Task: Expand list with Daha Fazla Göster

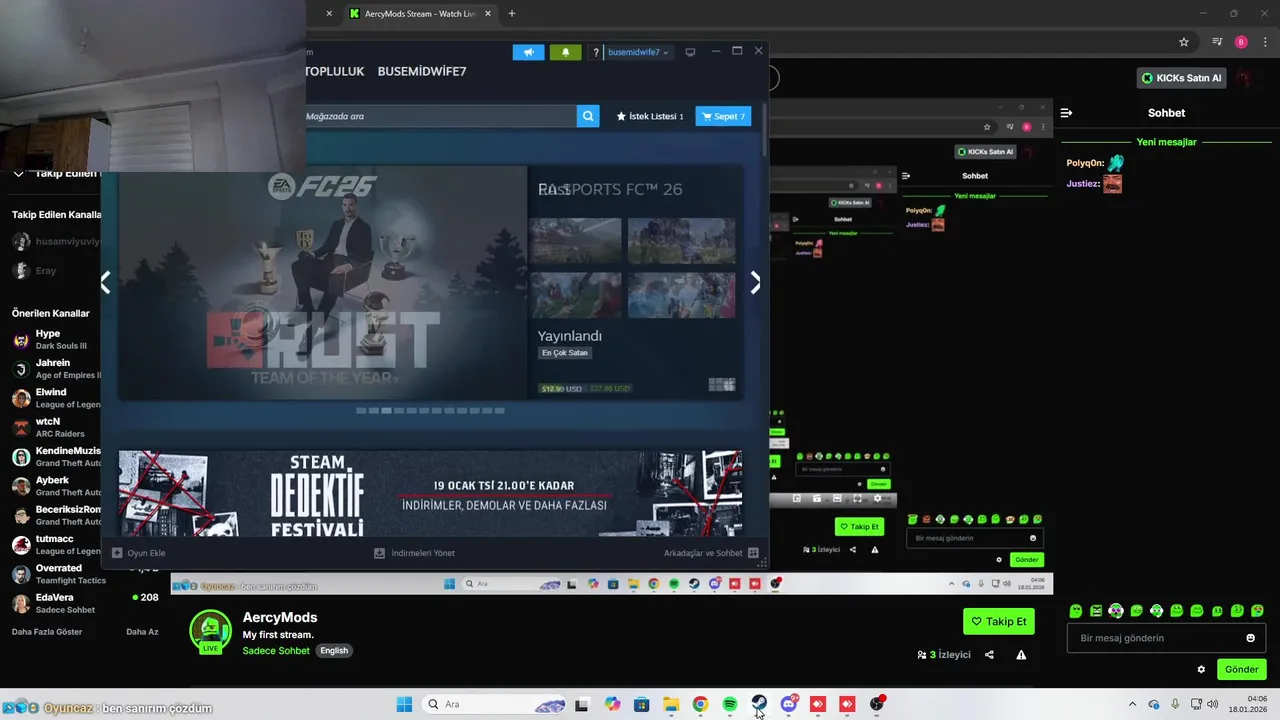Action: point(47,632)
